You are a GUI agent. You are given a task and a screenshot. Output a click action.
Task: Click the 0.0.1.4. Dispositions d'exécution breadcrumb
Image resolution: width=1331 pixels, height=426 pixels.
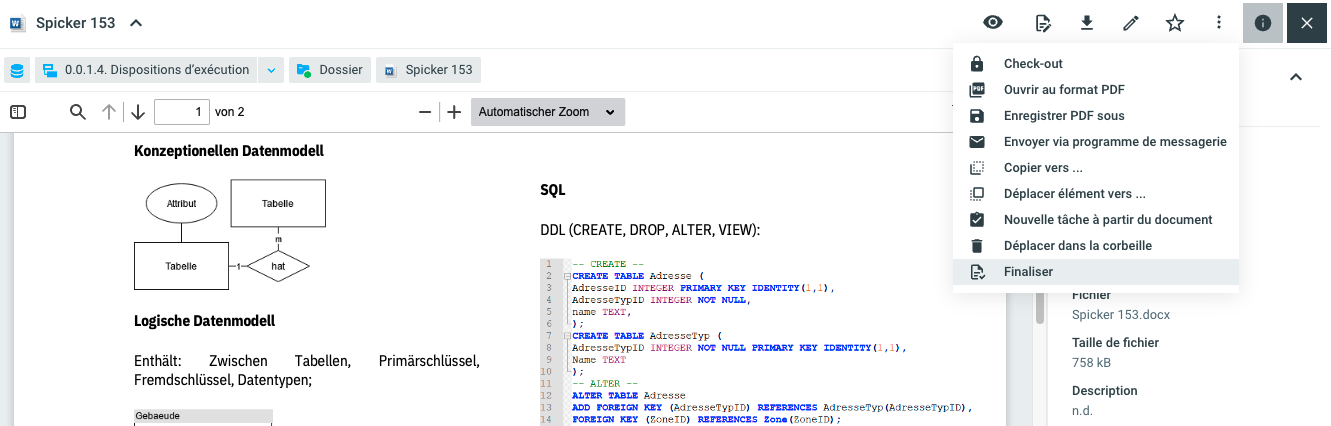tap(146, 70)
